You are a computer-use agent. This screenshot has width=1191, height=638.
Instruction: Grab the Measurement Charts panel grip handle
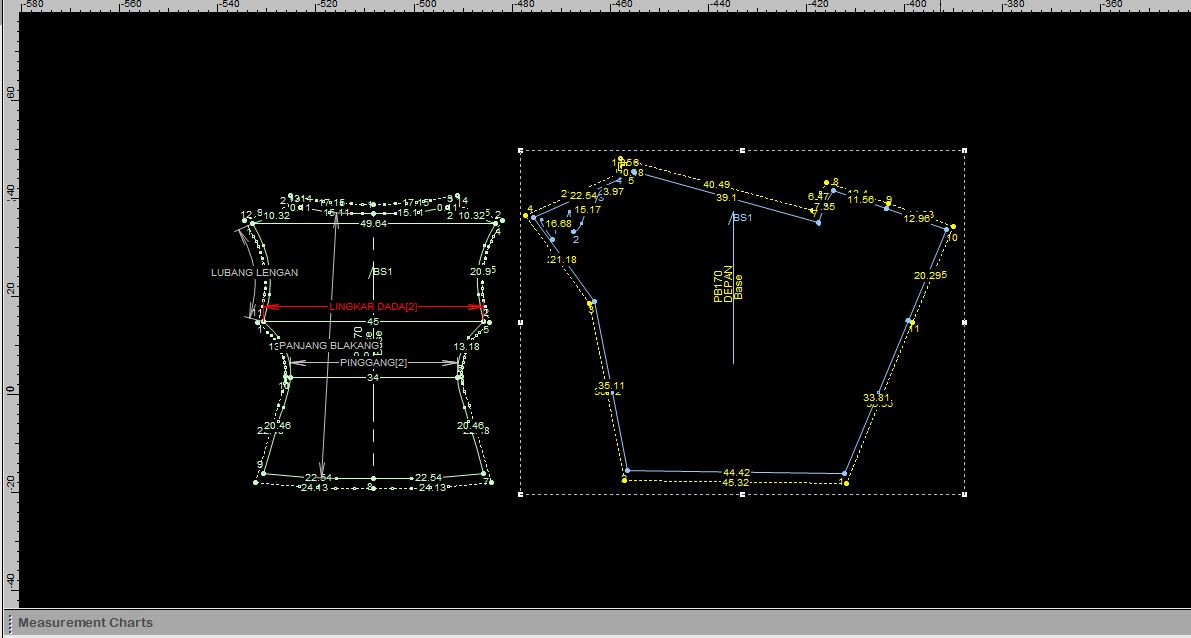pos(10,622)
